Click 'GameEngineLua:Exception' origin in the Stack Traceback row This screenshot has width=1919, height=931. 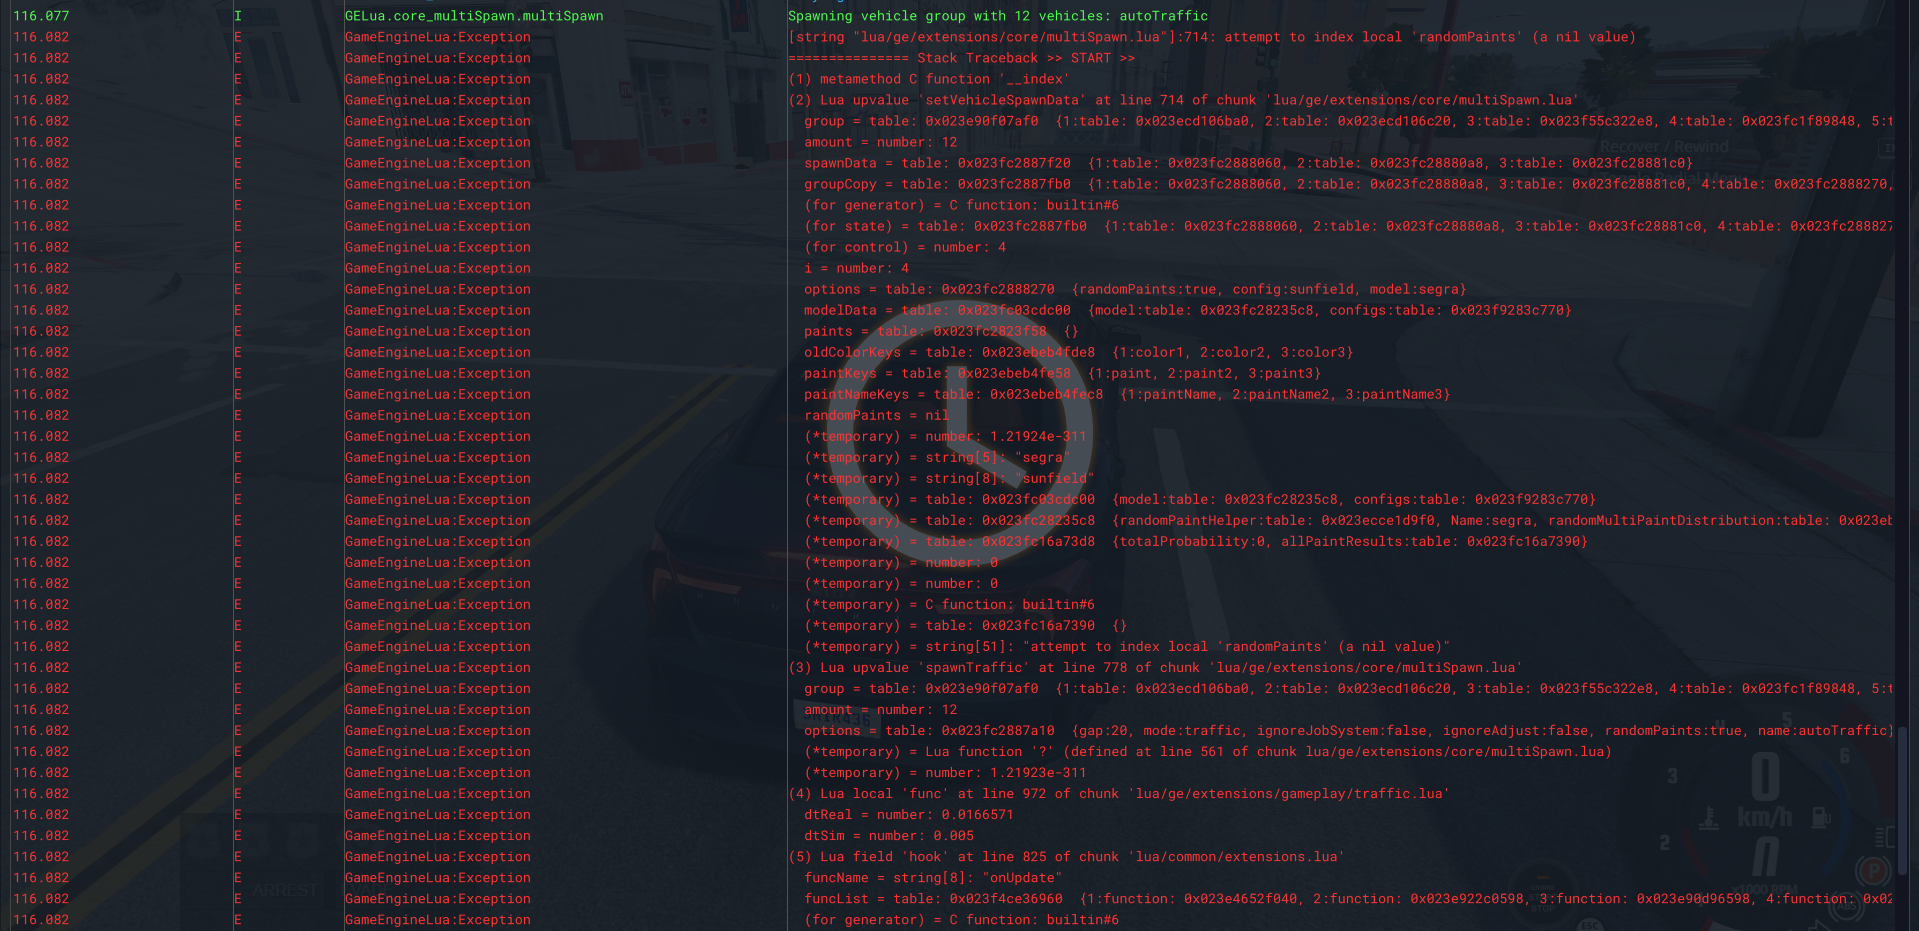pos(438,58)
